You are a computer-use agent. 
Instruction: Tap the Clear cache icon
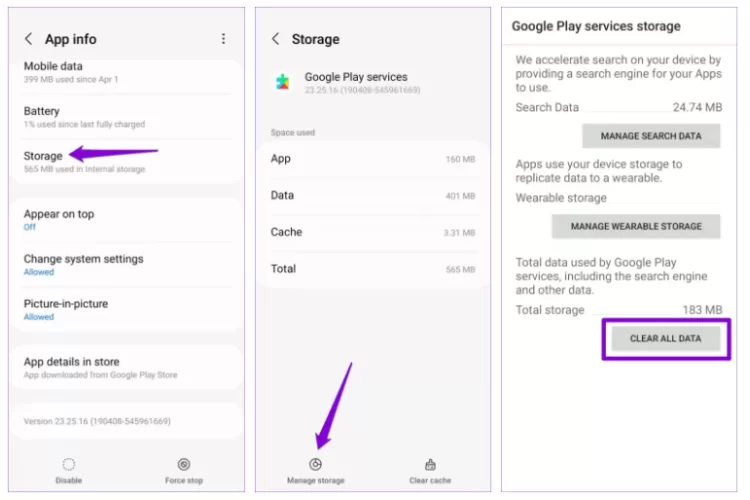pyautogui.click(x=430, y=465)
